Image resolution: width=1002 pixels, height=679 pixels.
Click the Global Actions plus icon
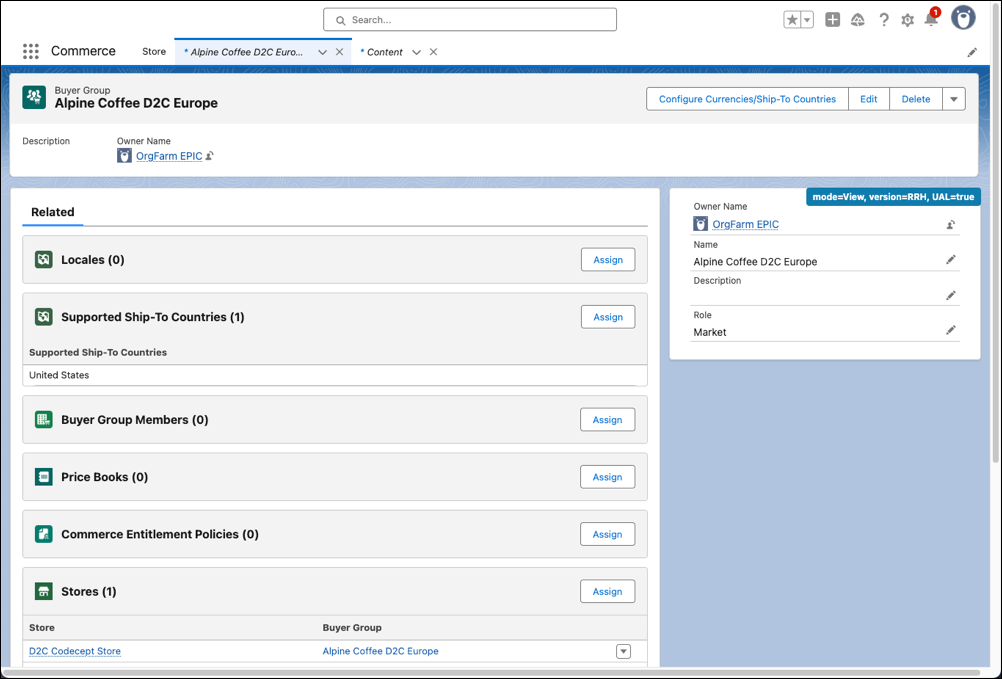pos(832,20)
